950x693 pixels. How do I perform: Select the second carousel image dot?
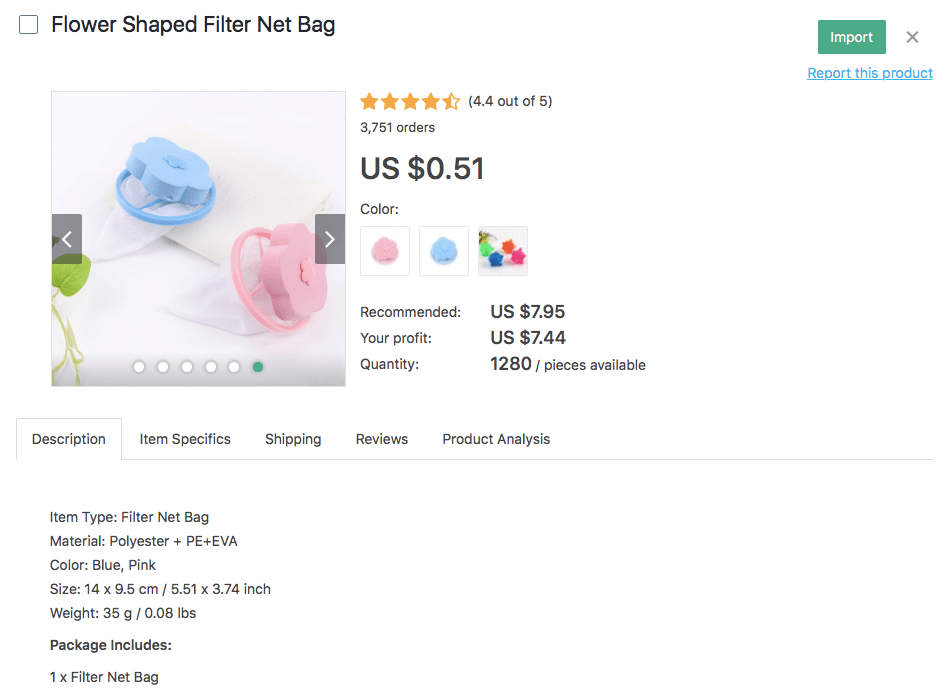[163, 367]
